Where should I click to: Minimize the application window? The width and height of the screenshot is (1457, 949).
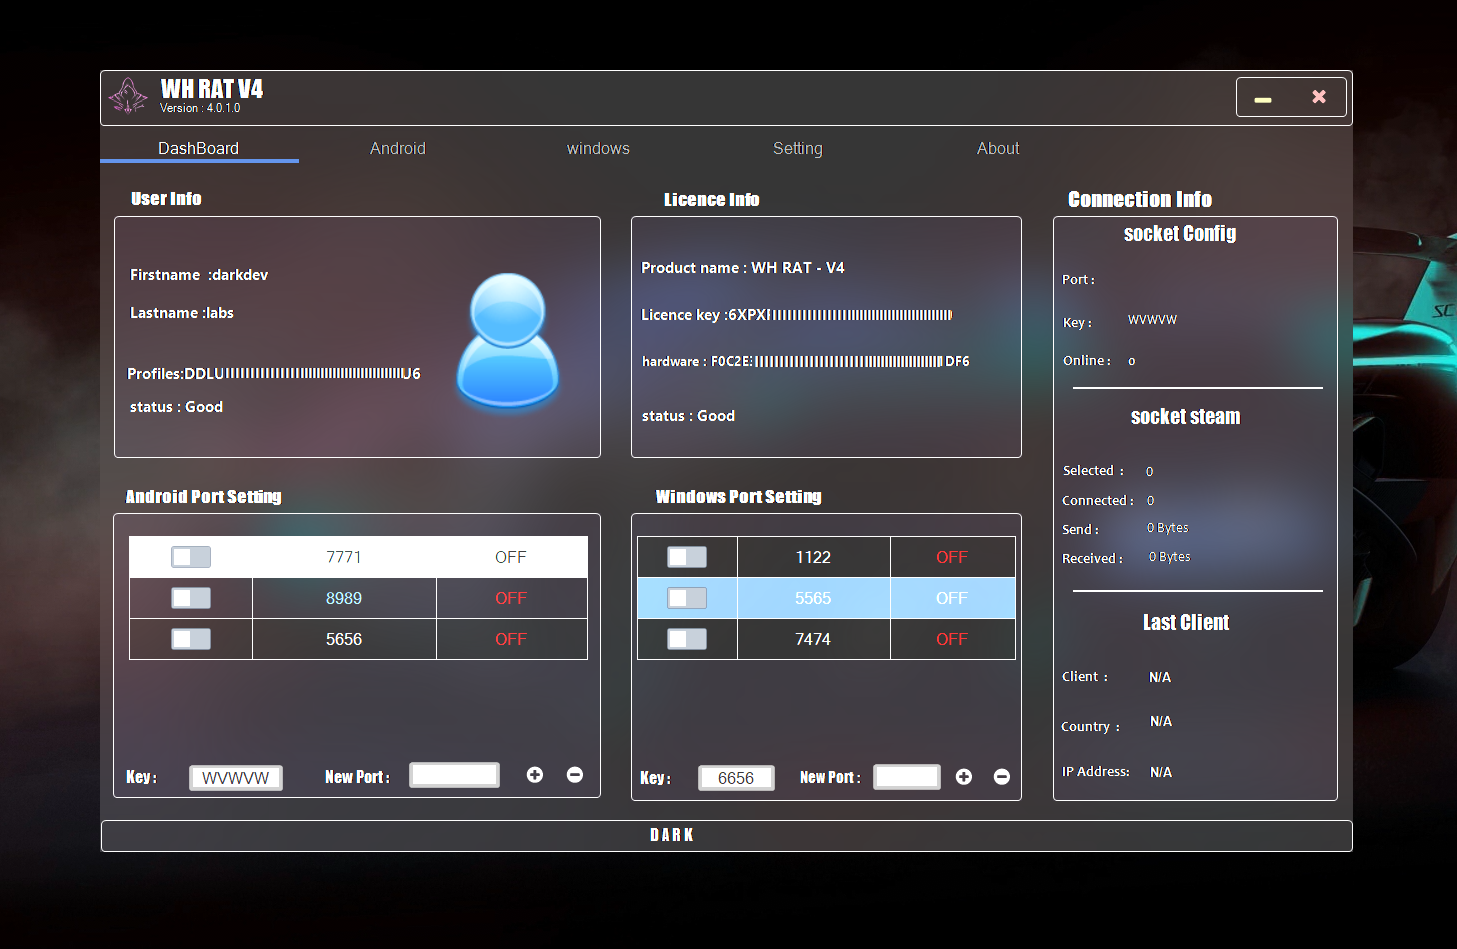point(1263,98)
